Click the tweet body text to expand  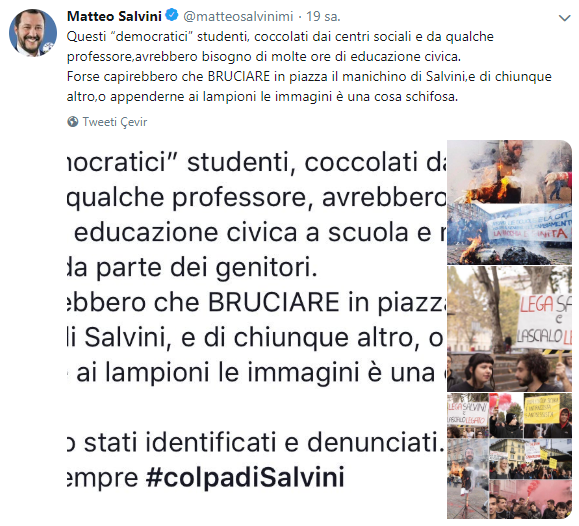pyautogui.click(x=309, y=66)
